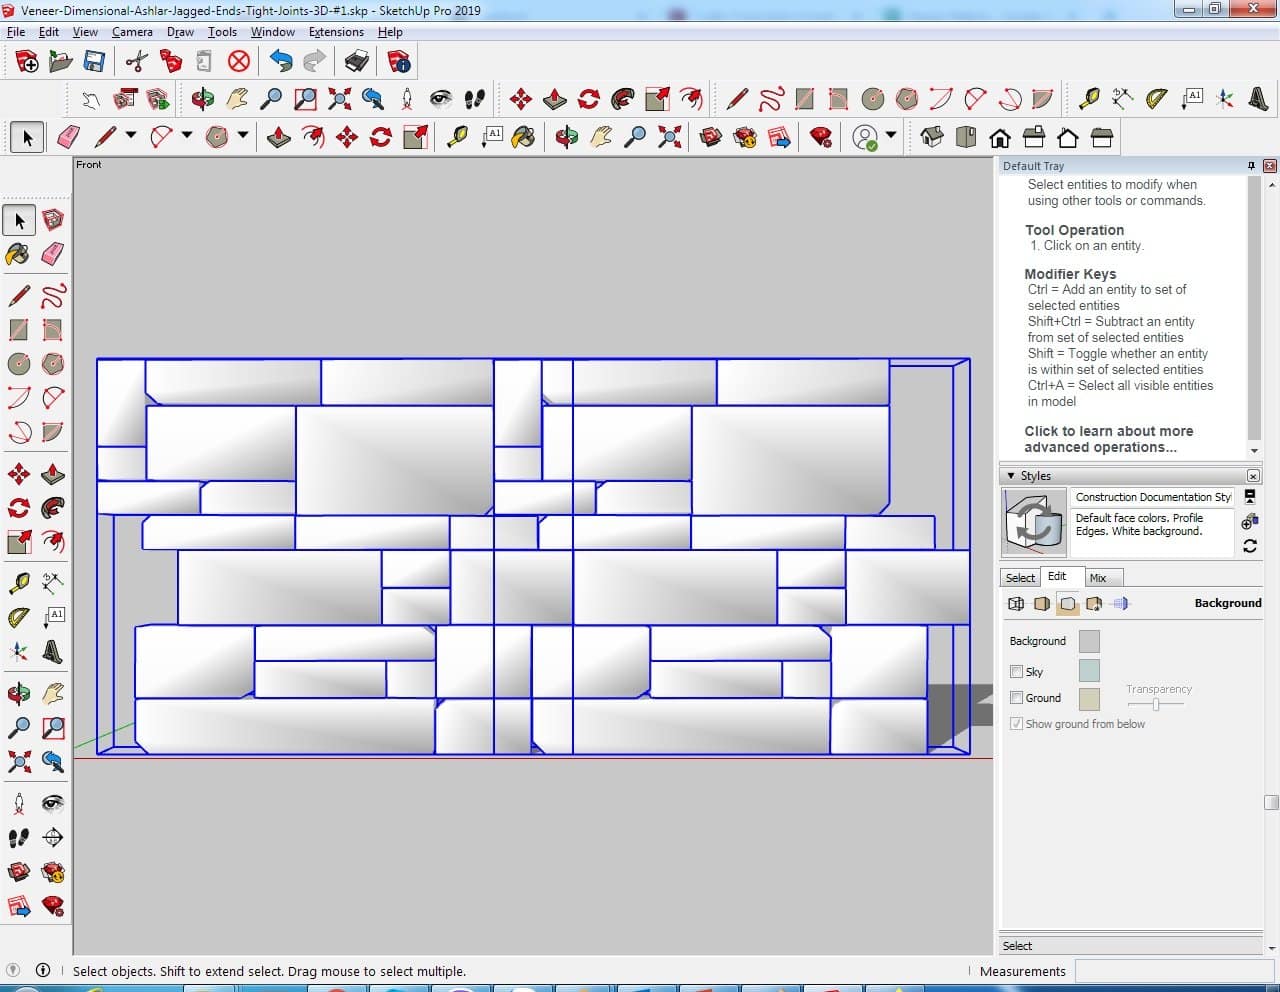This screenshot has height=992, width=1280.
Task: Click the Measurements input box
Action: [x=1171, y=971]
